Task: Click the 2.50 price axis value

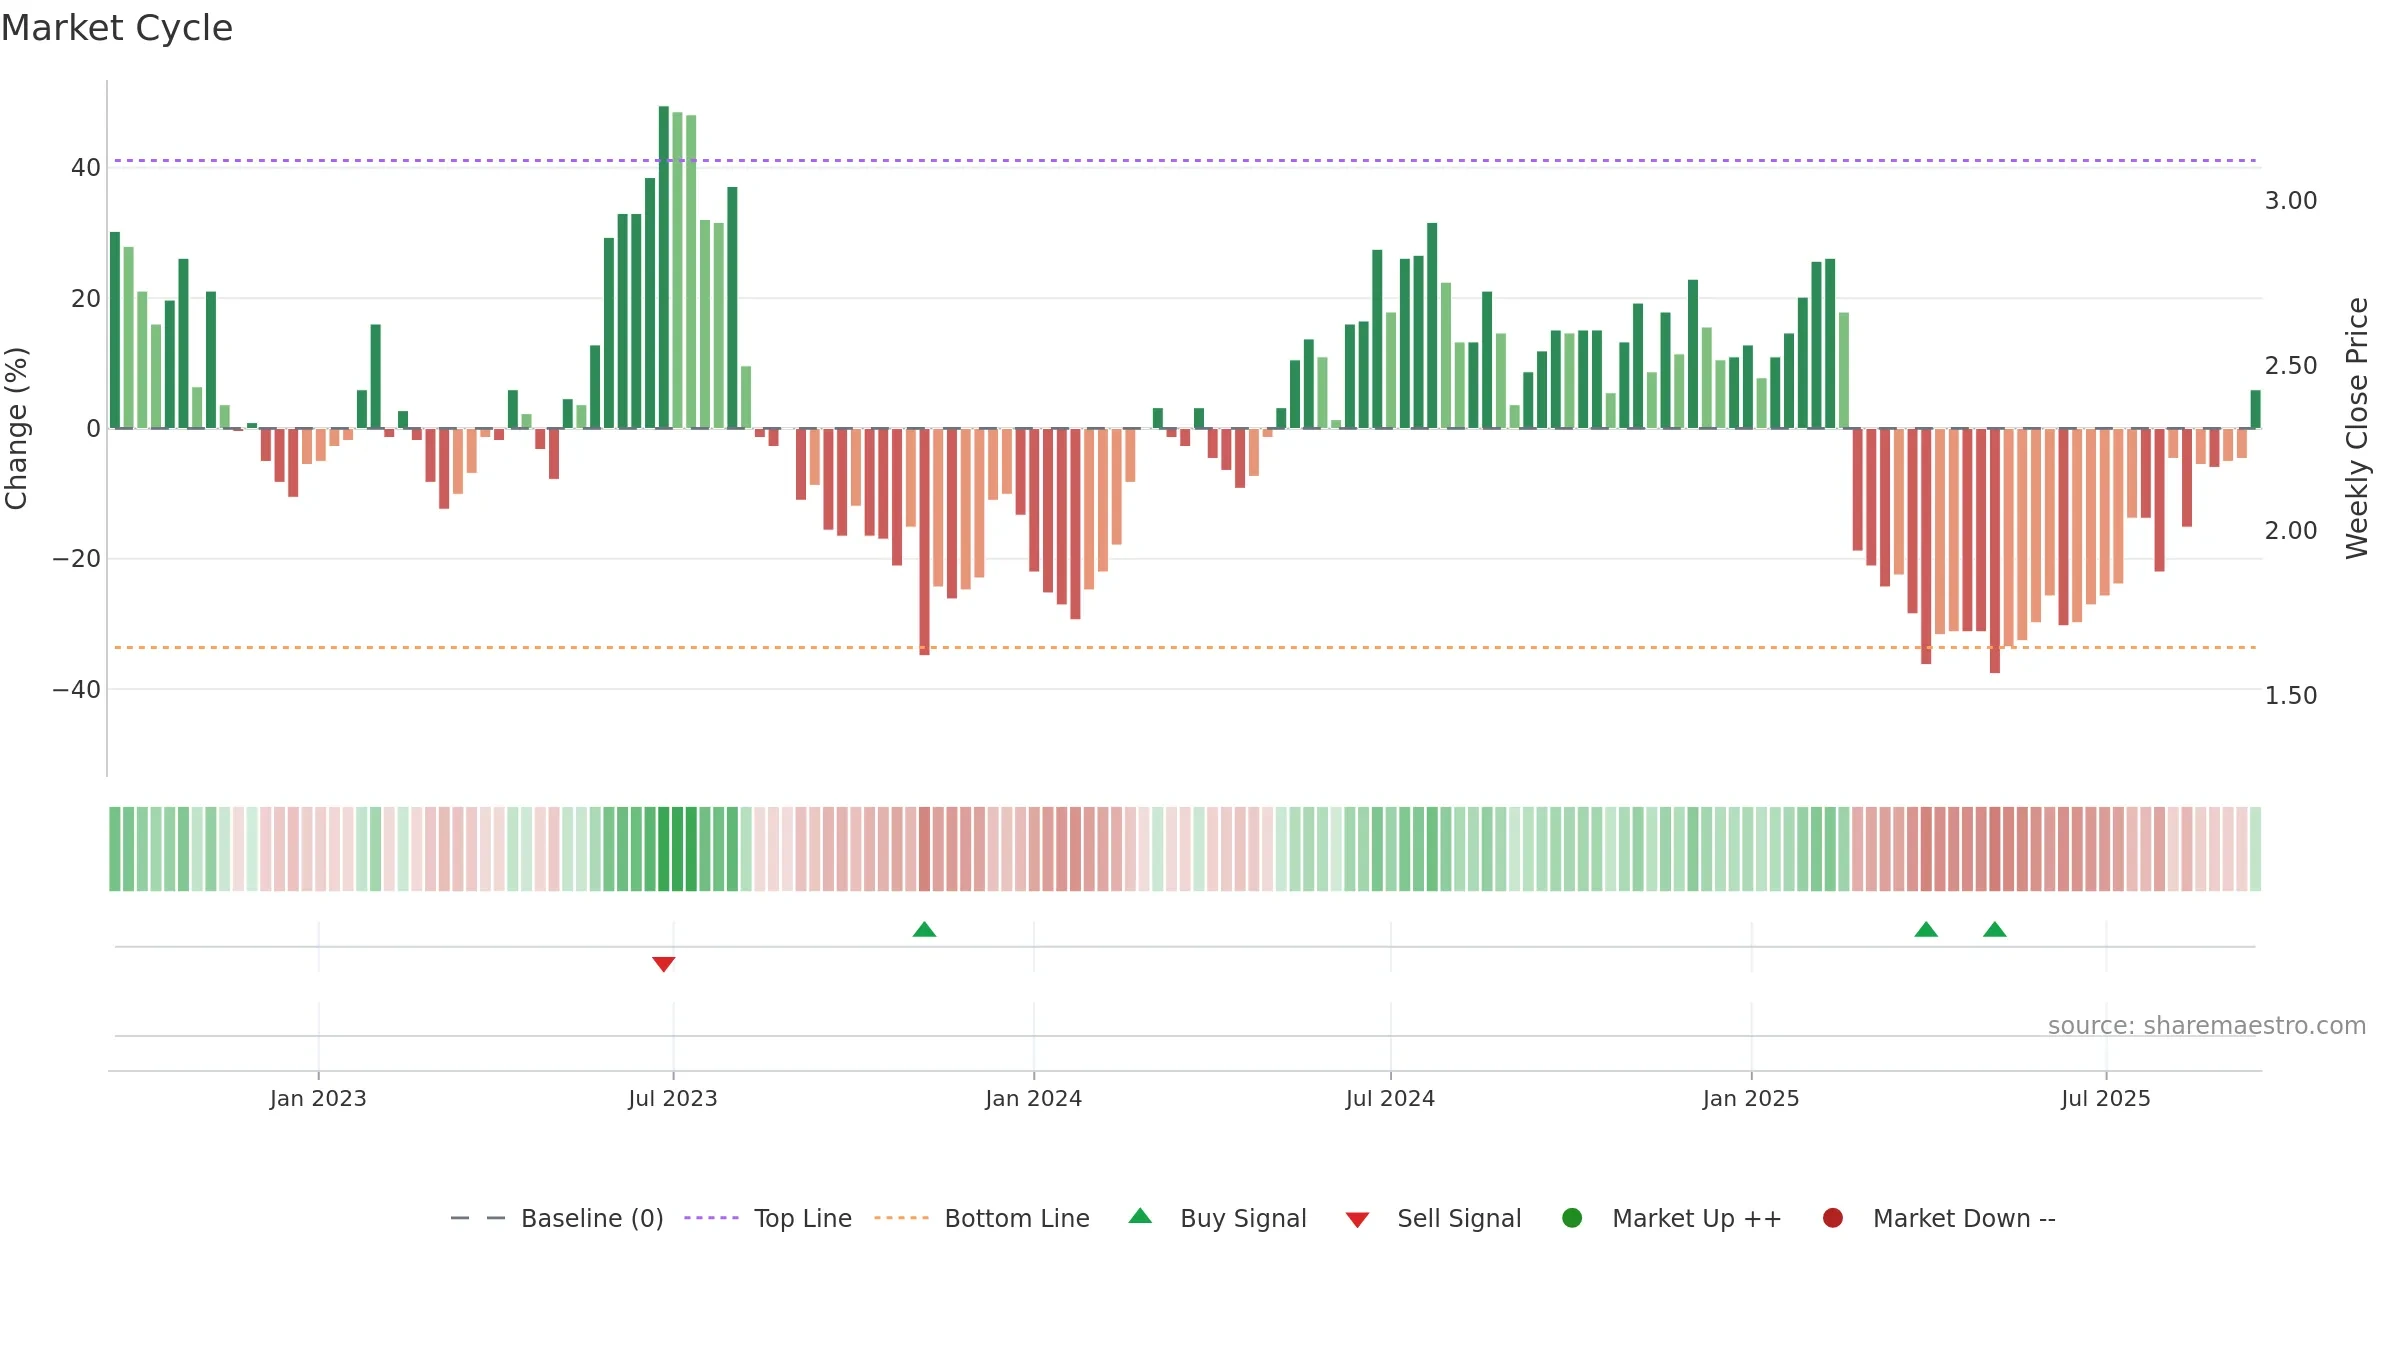Action: point(2291,366)
